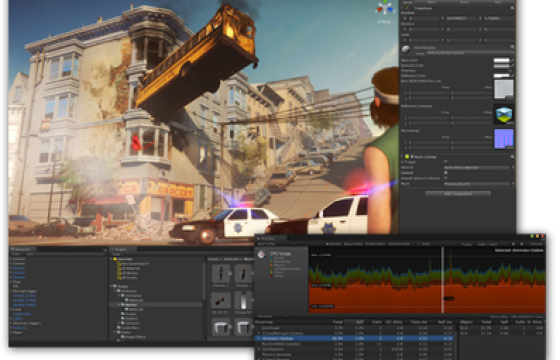The image size is (560, 360).
Task: Toggle the Scripts series in the CPU legend
Action: 277,258
